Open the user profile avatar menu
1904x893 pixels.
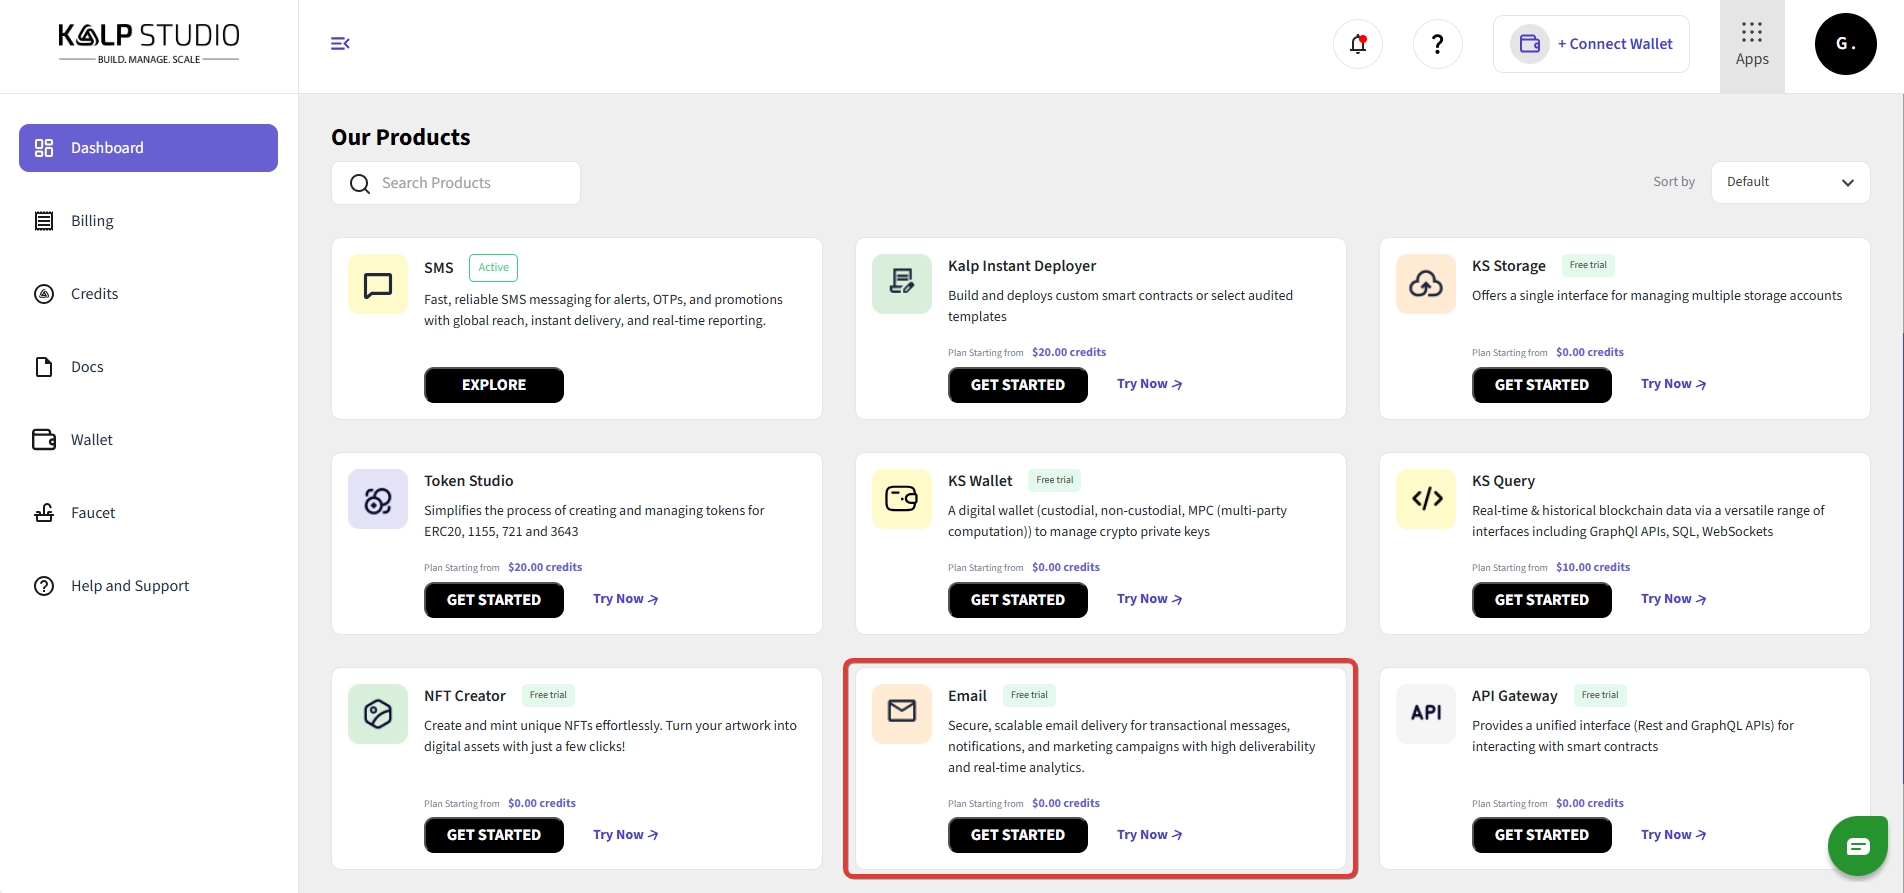pos(1844,44)
